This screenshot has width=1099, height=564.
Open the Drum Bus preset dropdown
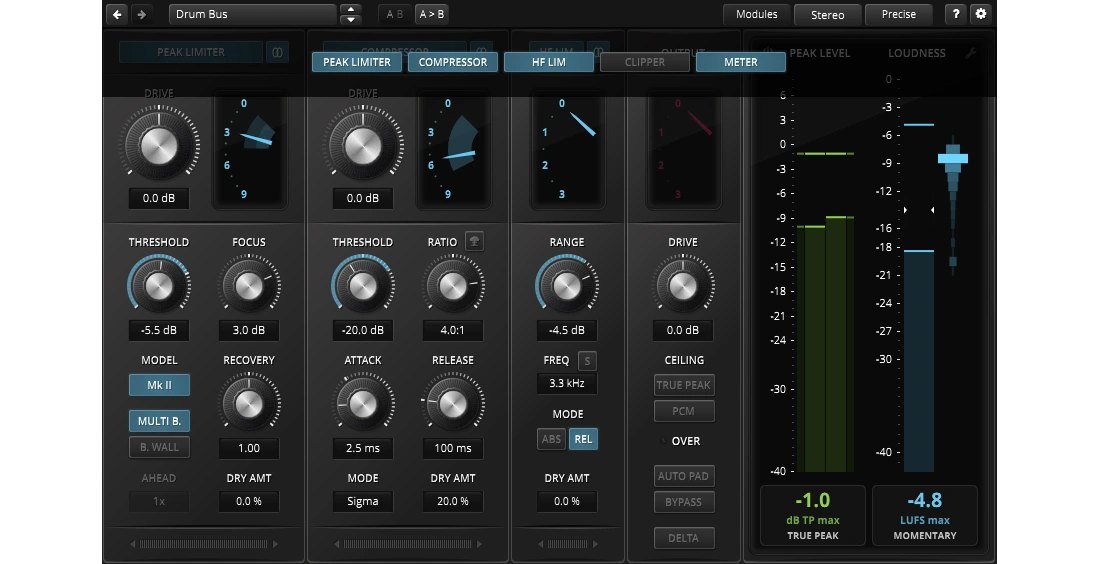252,14
